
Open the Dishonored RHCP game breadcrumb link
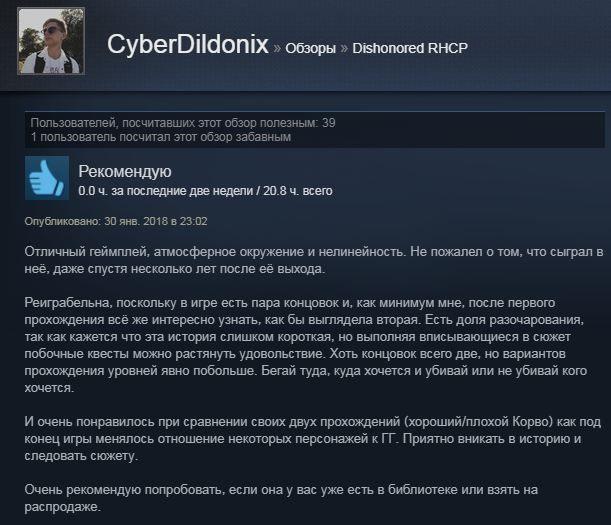[x=410, y=48]
